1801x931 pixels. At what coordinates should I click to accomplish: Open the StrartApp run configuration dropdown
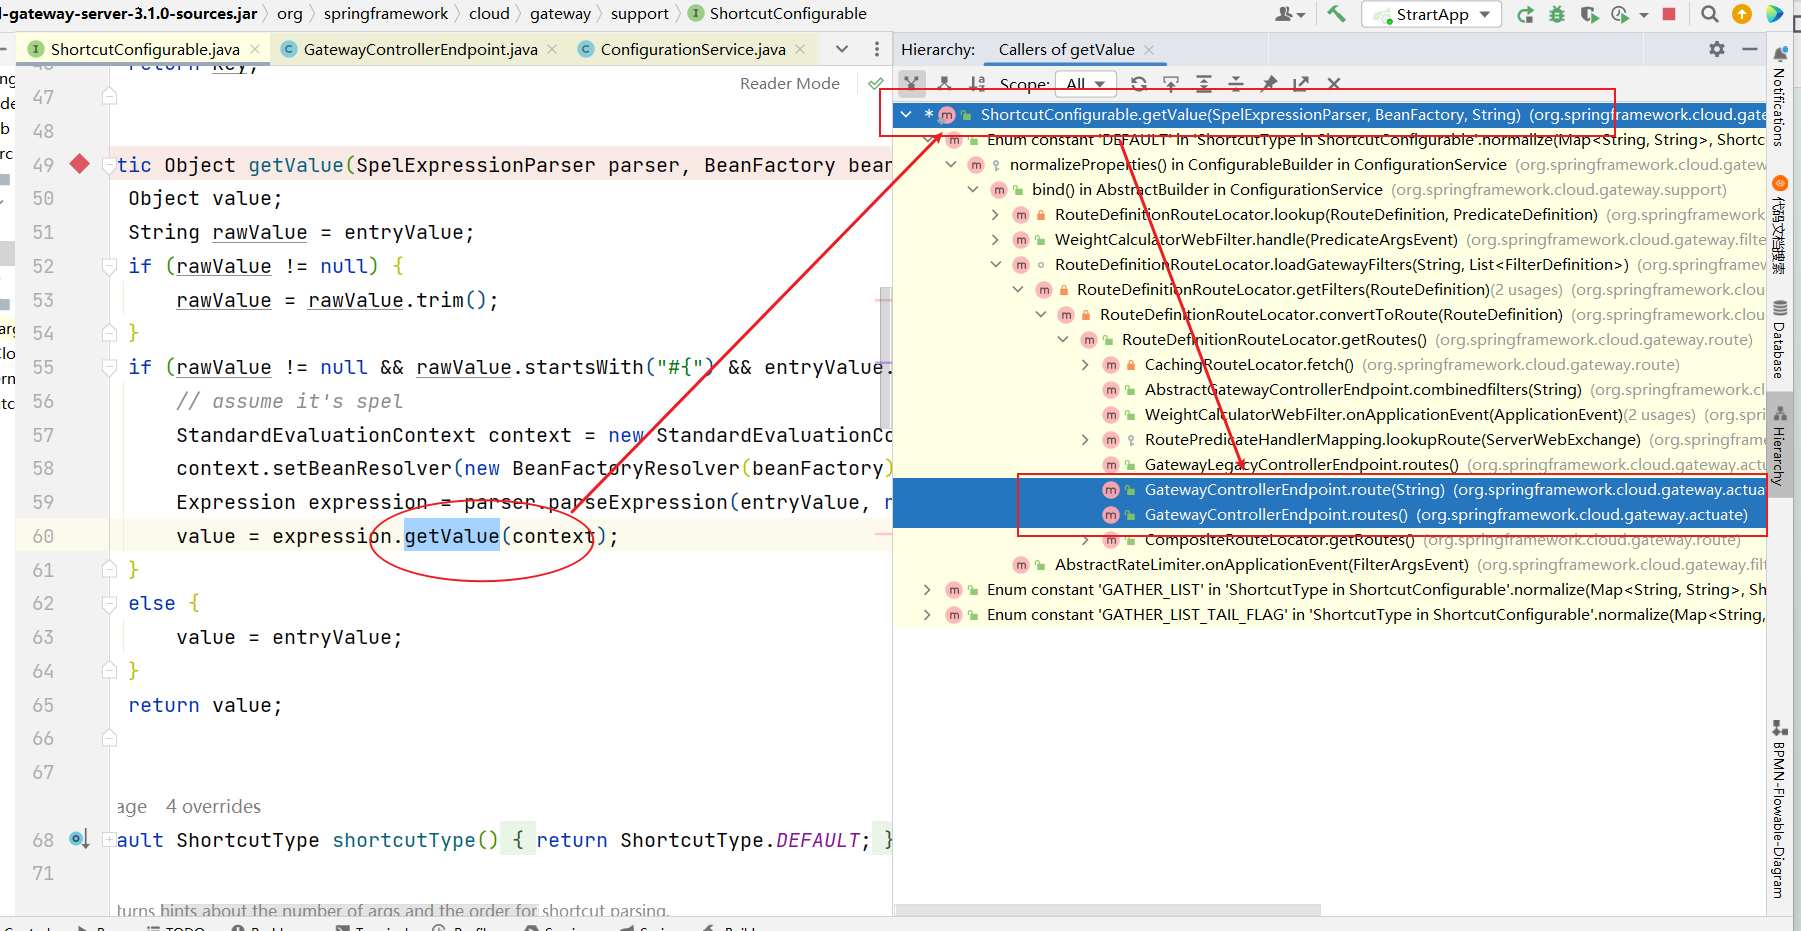point(1432,14)
